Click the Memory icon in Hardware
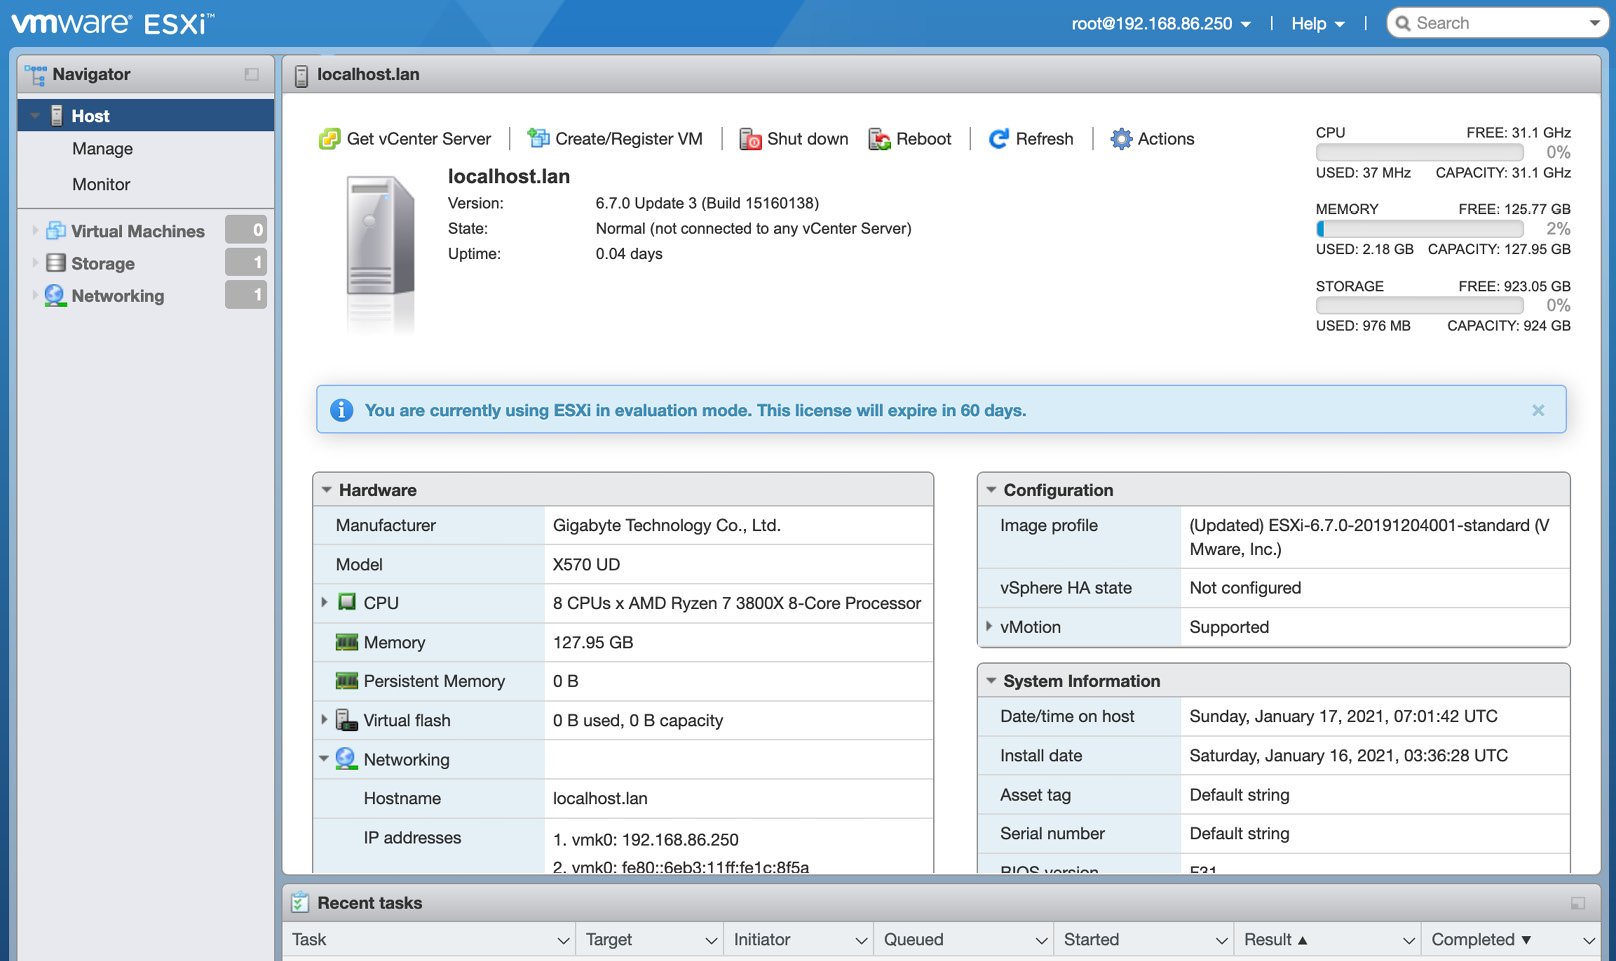 pyautogui.click(x=347, y=642)
